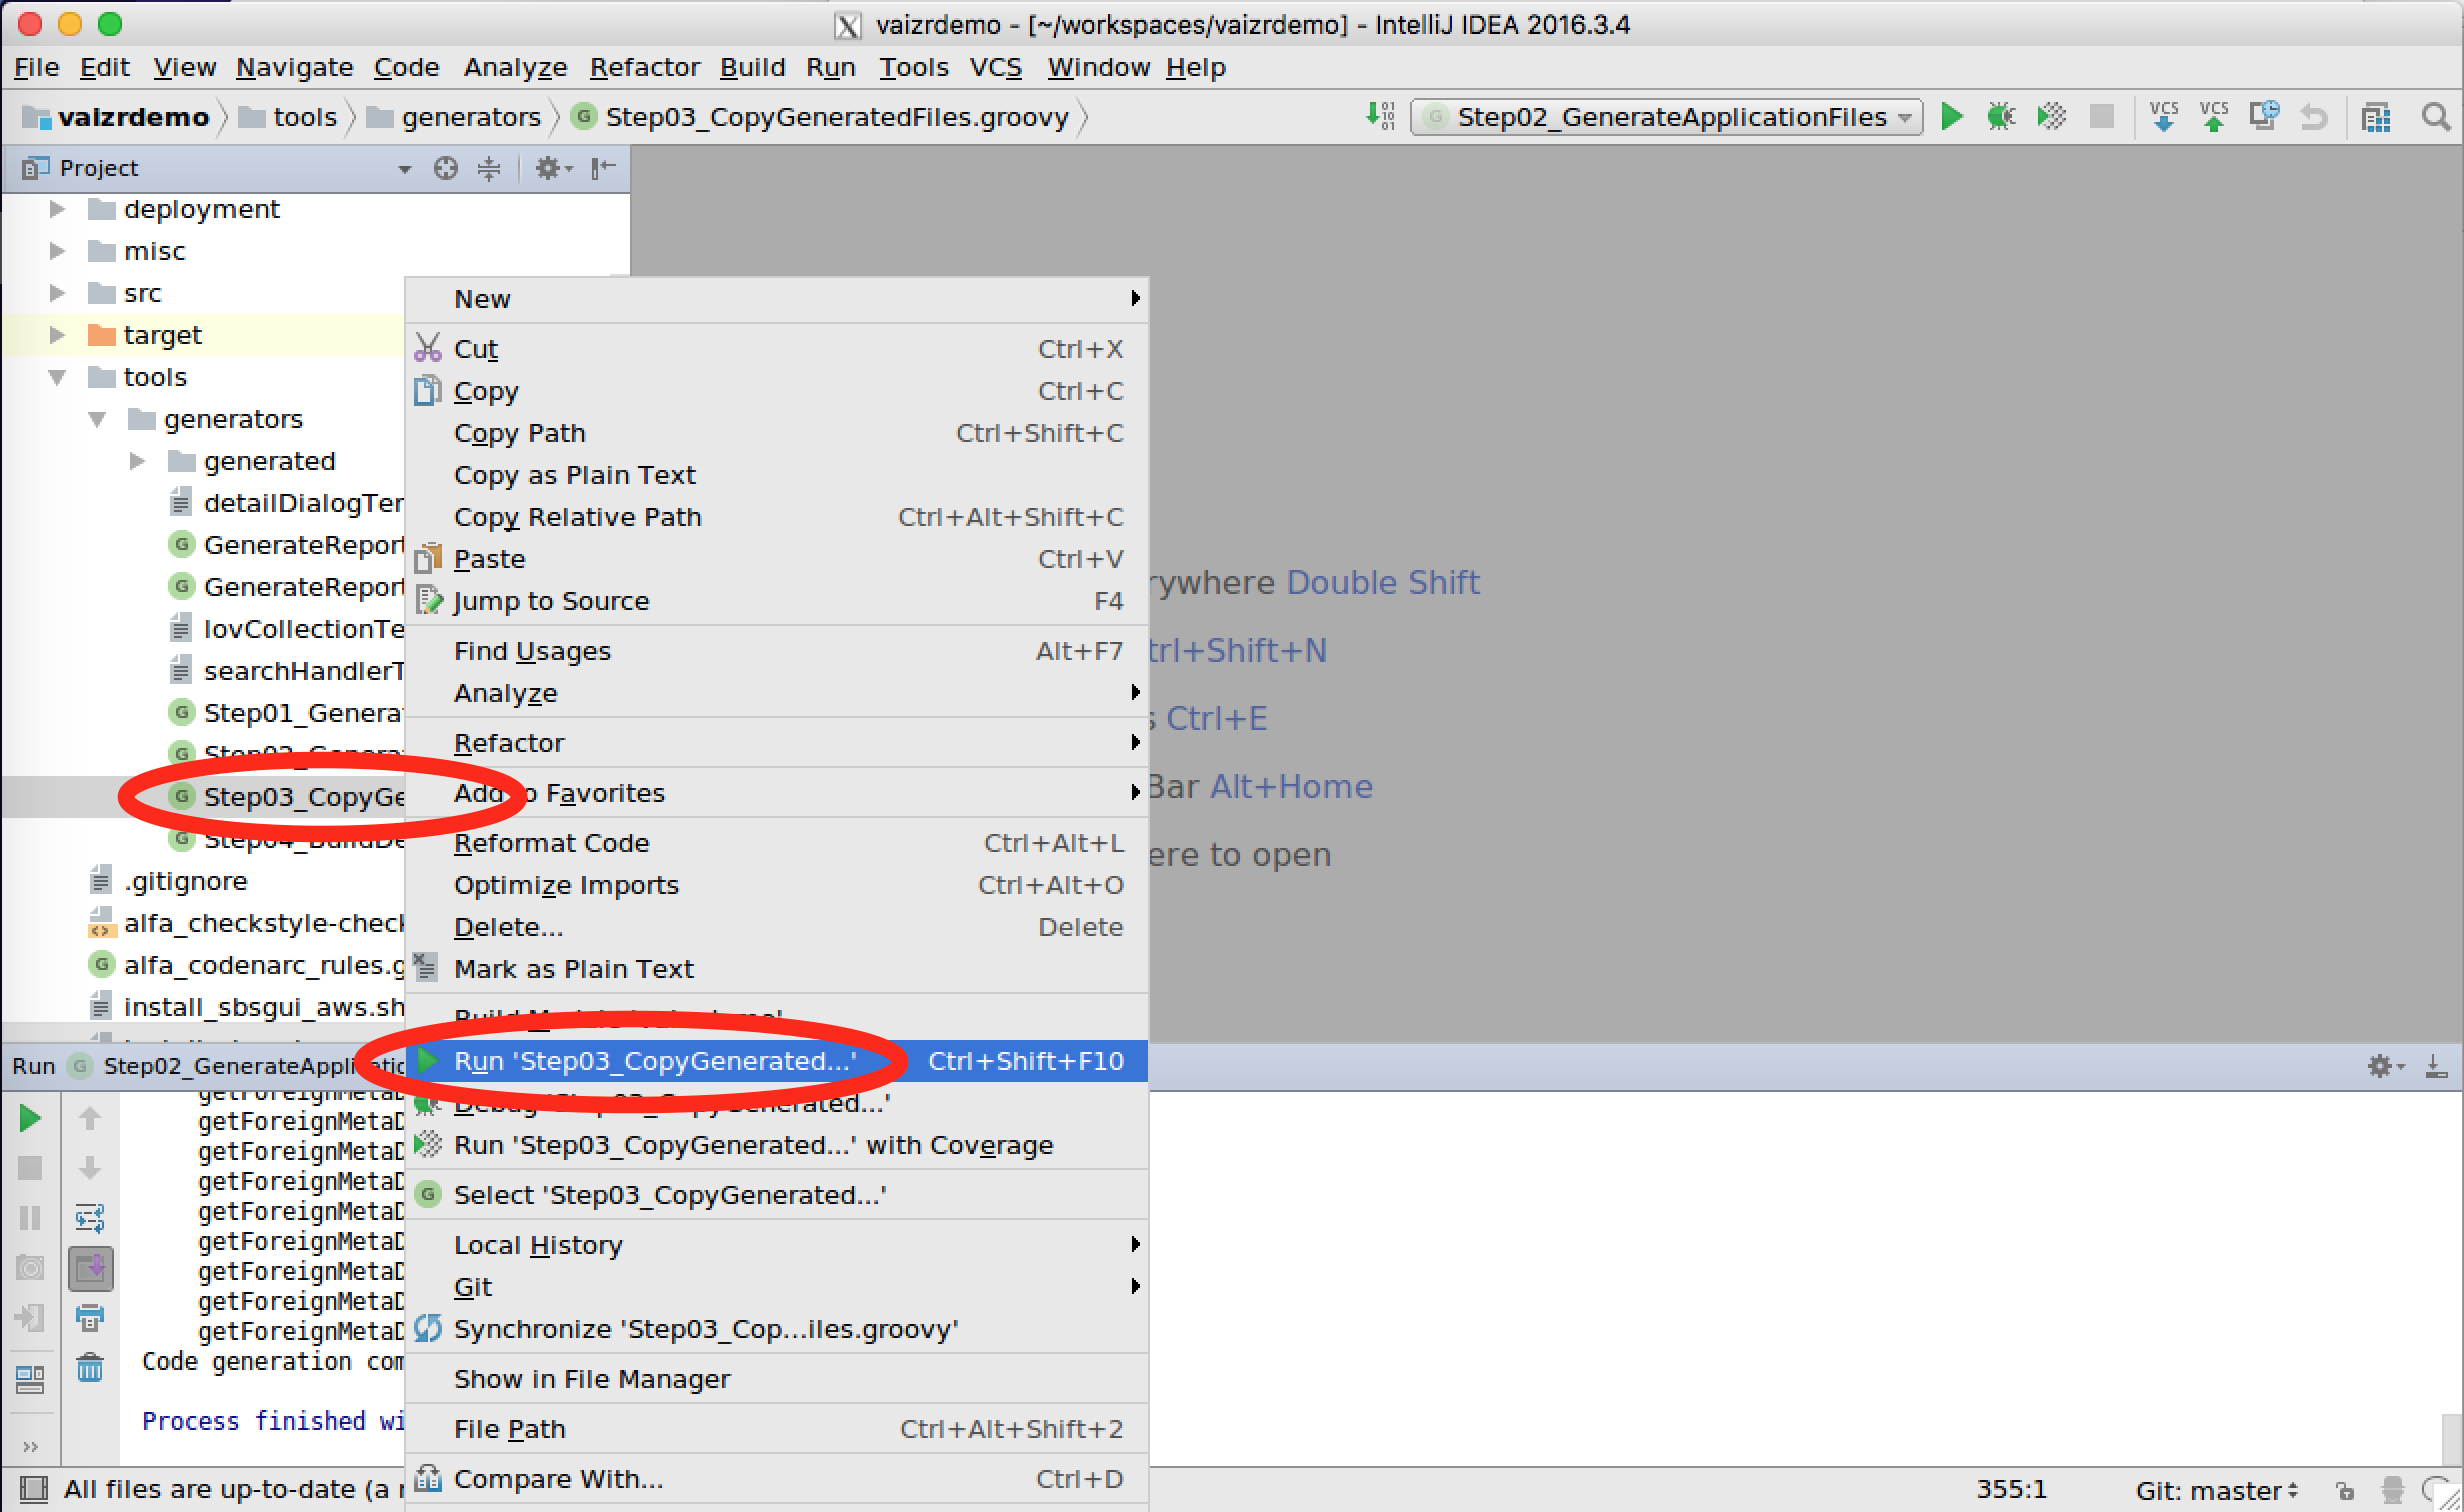This screenshot has width=2464, height=1512.
Task: Click the pause output icon in Run panel
Action: click(30, 1218)
